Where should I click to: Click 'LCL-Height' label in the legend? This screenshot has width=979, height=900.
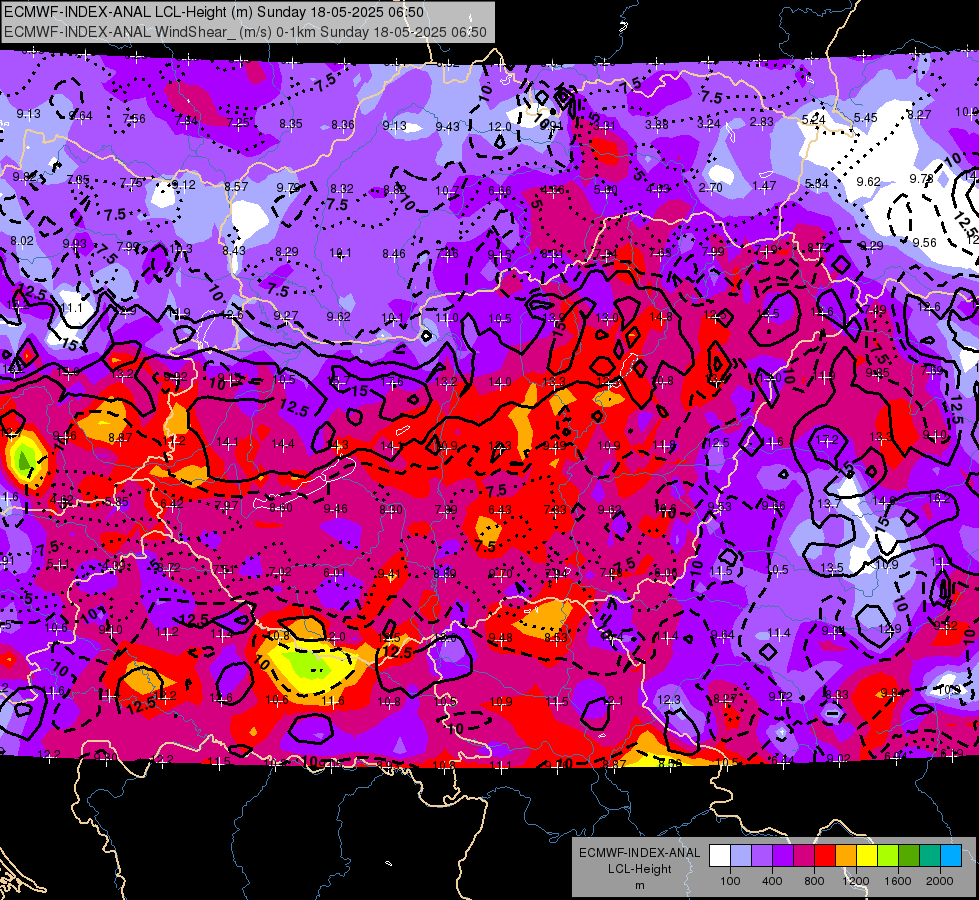click(639, 869)
